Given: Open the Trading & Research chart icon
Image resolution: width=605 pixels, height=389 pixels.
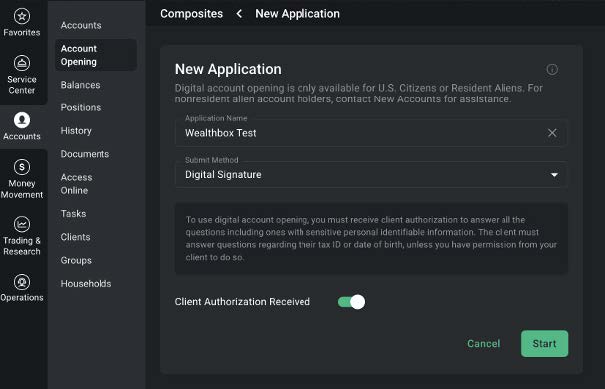Looking at the screenshot, I should (x=22, y=224).
